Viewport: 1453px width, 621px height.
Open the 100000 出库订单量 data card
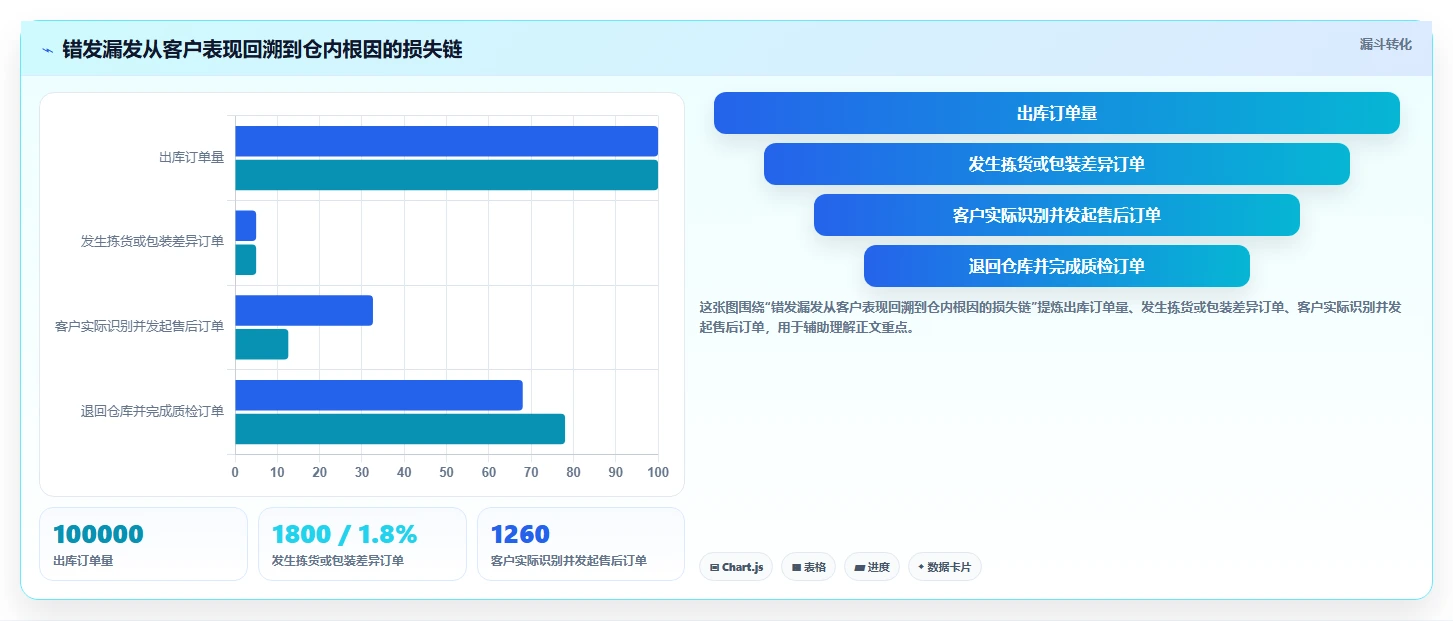(x=143, y=544)
